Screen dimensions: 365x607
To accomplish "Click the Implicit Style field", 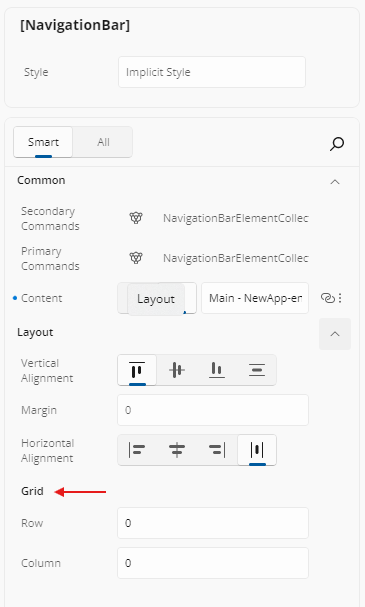I will tap(212, 72).
